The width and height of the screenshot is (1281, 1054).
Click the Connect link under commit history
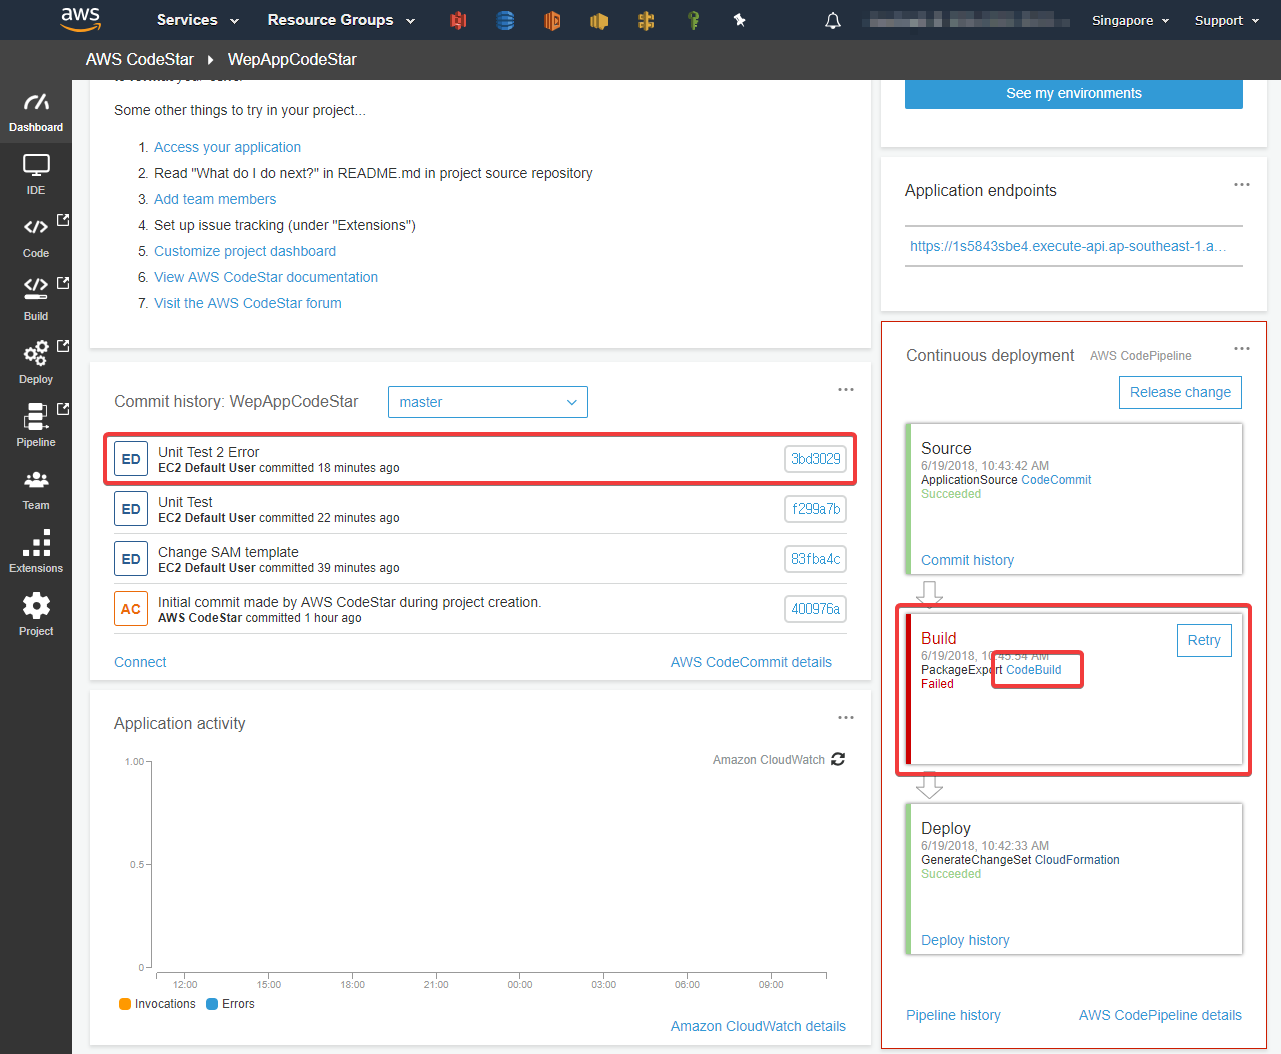tap(140, 662)
